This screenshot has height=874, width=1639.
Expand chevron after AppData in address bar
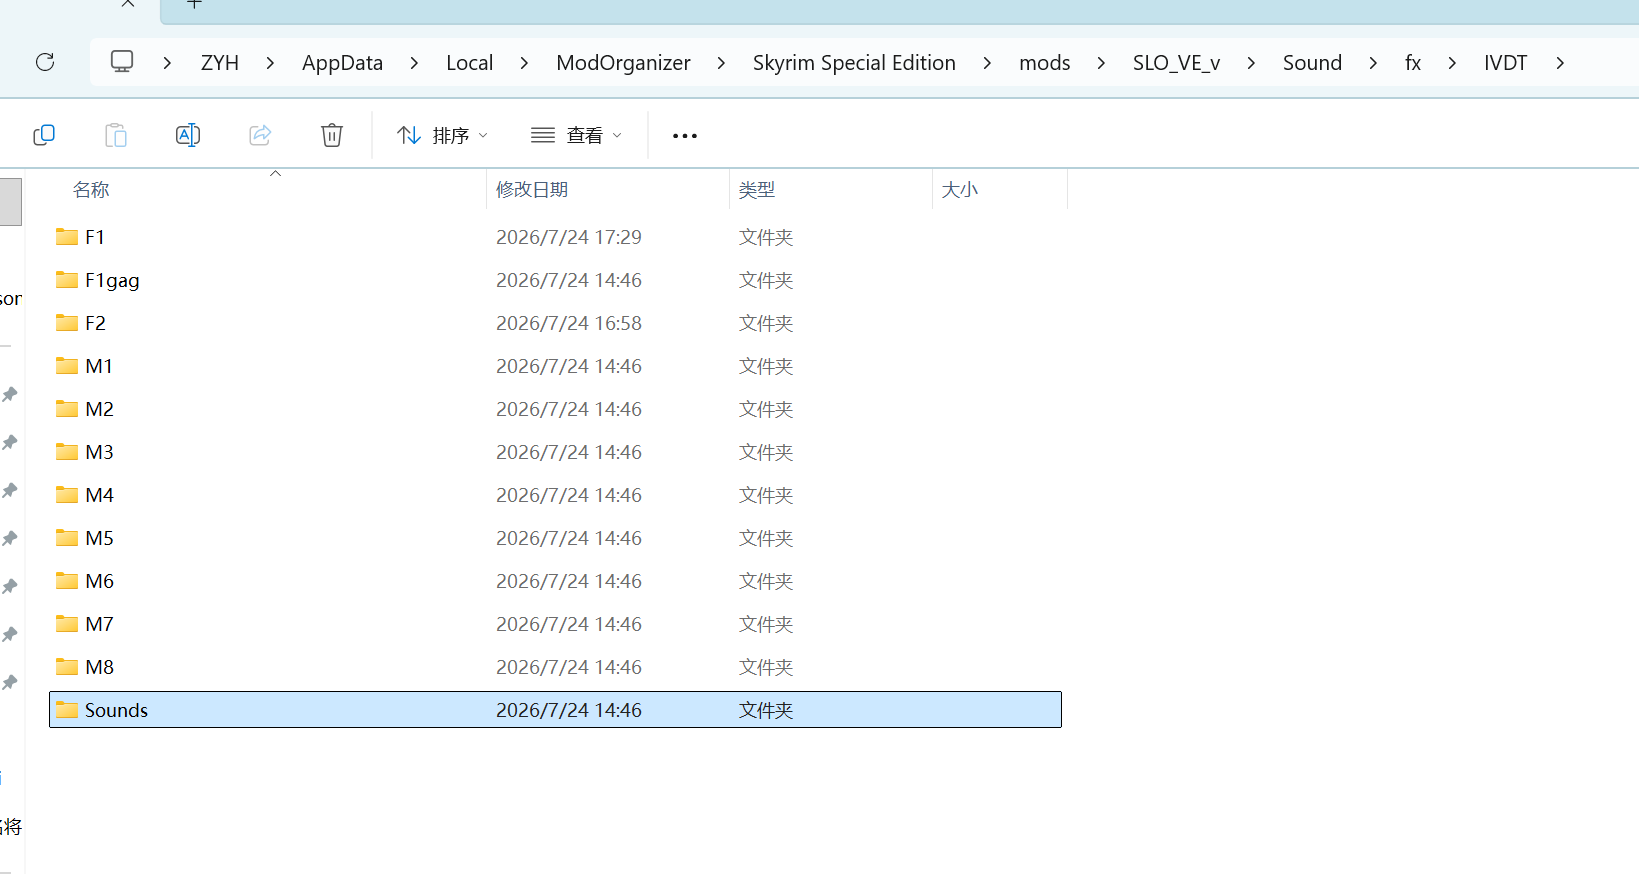(x=414, y=63)
